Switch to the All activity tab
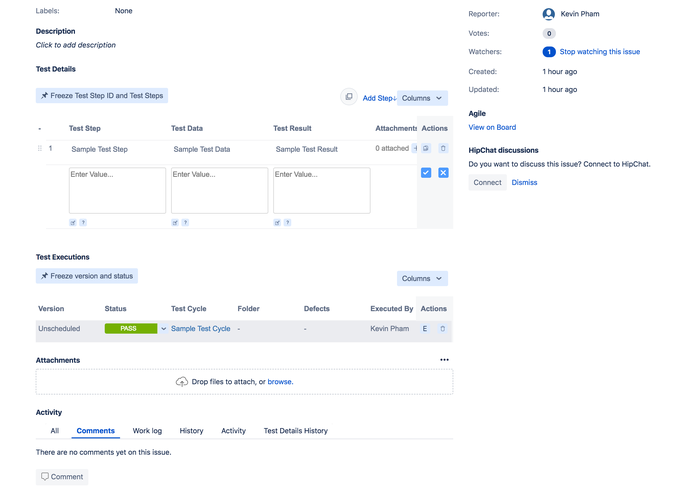 pyautogui.click(x=54, y=431)
